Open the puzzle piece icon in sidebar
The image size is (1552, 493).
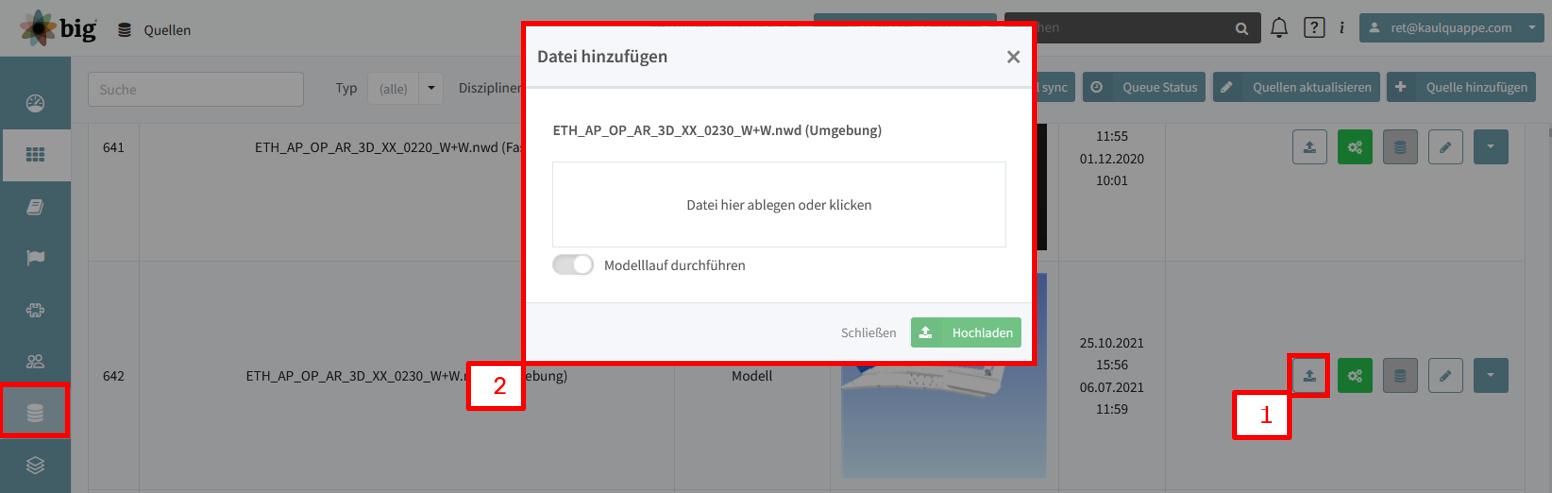[36, 310]
